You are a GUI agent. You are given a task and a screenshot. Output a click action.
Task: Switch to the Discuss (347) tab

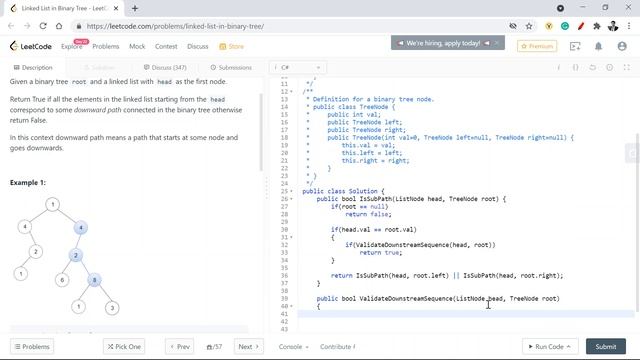coord(165,67)
